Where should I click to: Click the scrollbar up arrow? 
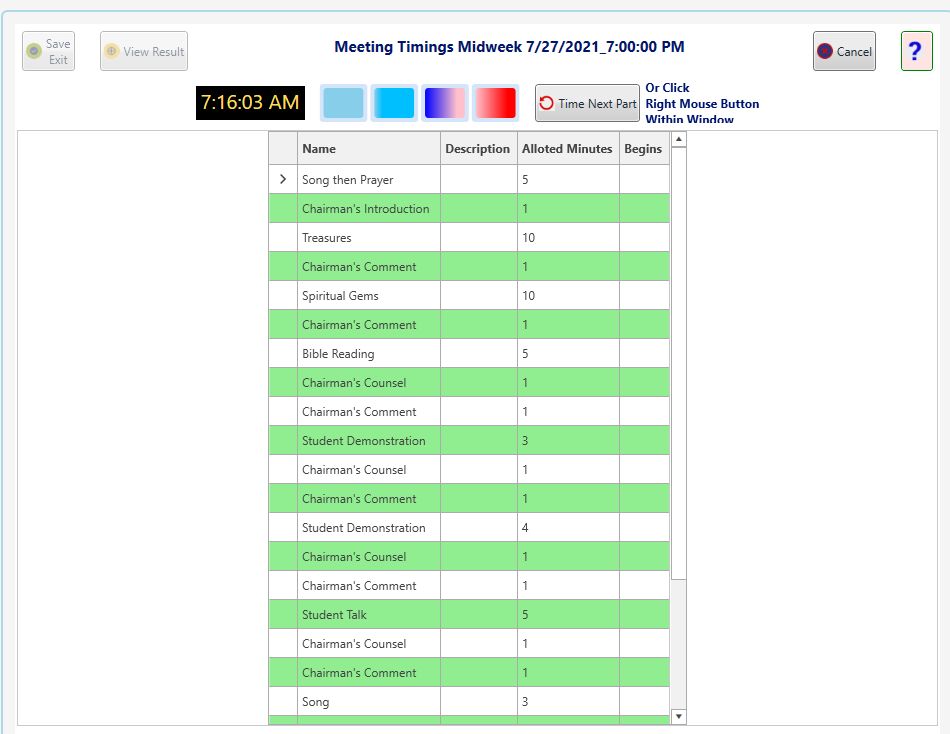679,139
